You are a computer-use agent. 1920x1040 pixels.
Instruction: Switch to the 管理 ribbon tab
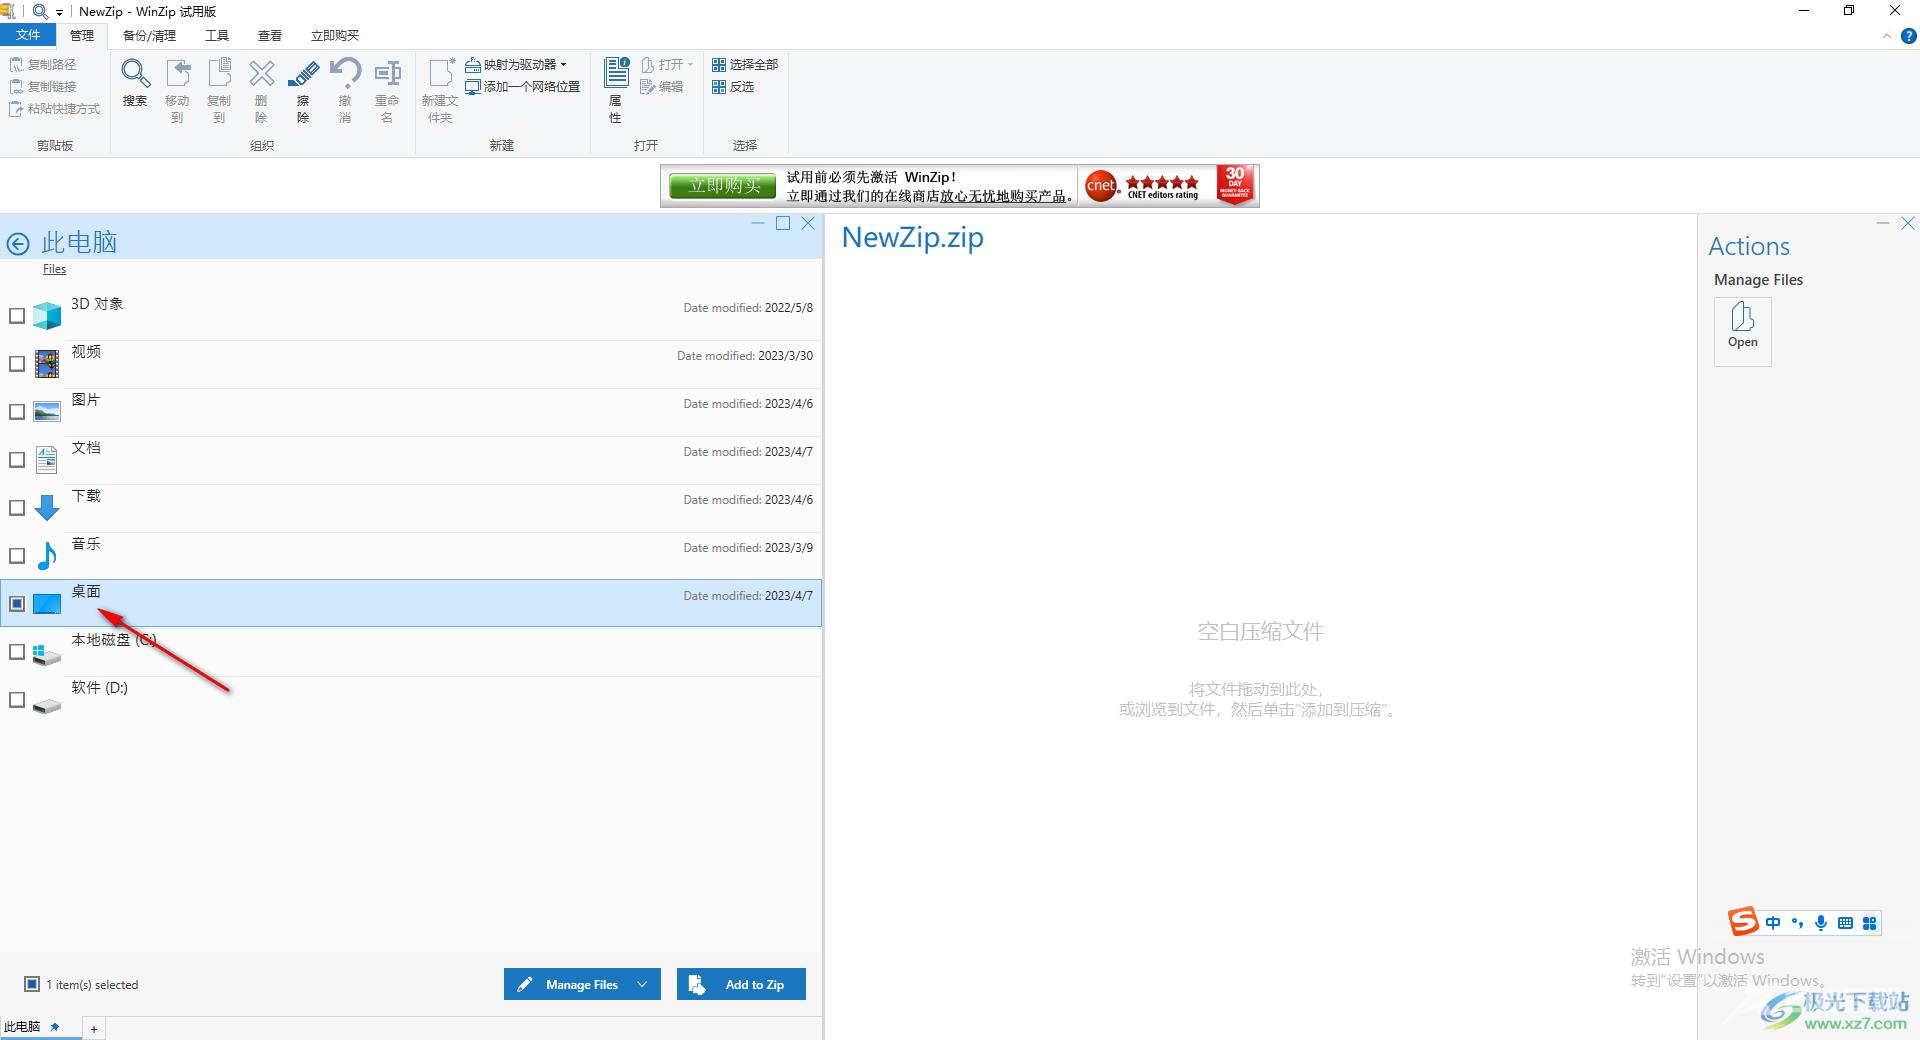point(82,35)
